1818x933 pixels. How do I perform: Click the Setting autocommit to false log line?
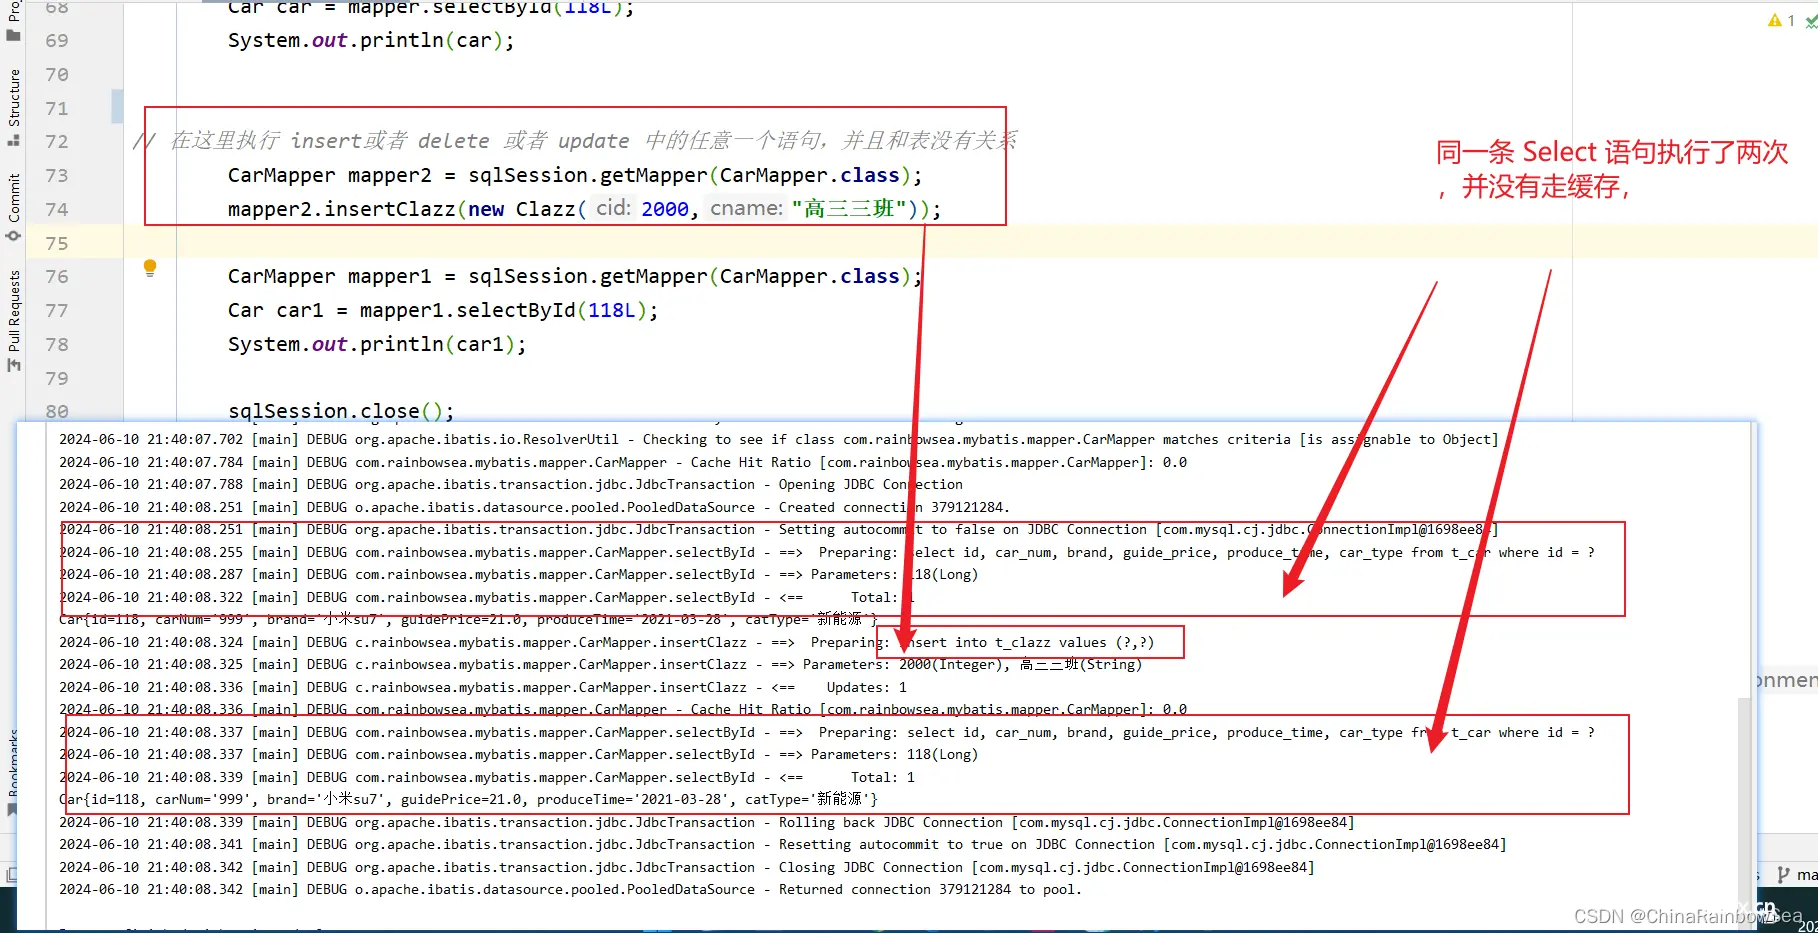click(778, 530)
